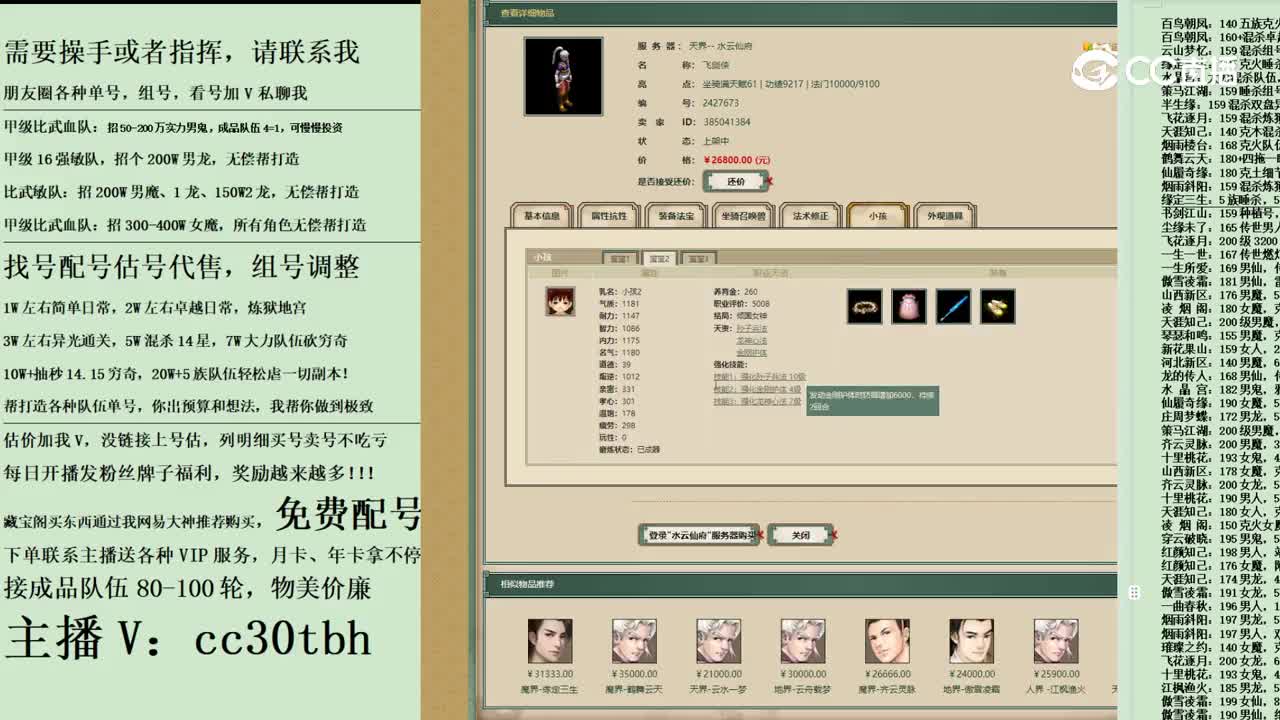
Task: Click the character avatar image at top
Action: click(x=563, y=77)
